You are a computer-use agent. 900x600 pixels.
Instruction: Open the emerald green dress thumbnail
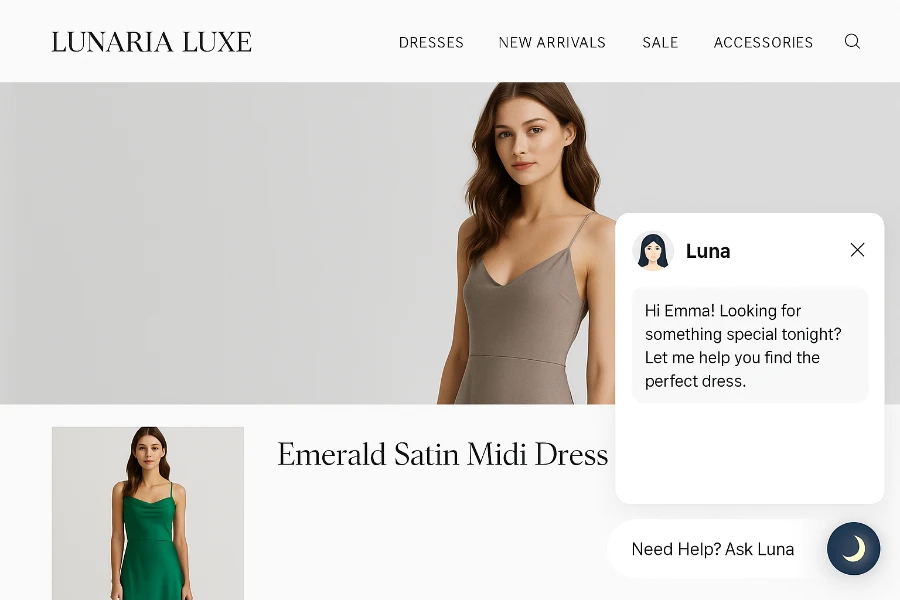tap(148, 513)
